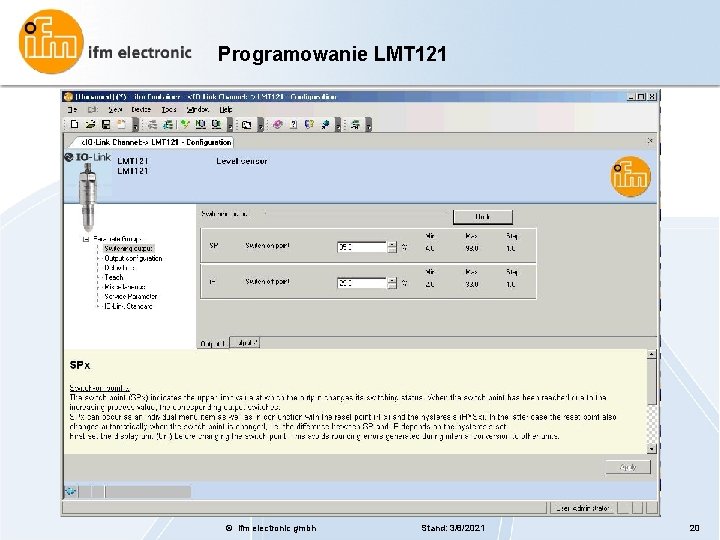This screenshot has height=540, width=720.
Task: Open the View menu
Action: 115,110
